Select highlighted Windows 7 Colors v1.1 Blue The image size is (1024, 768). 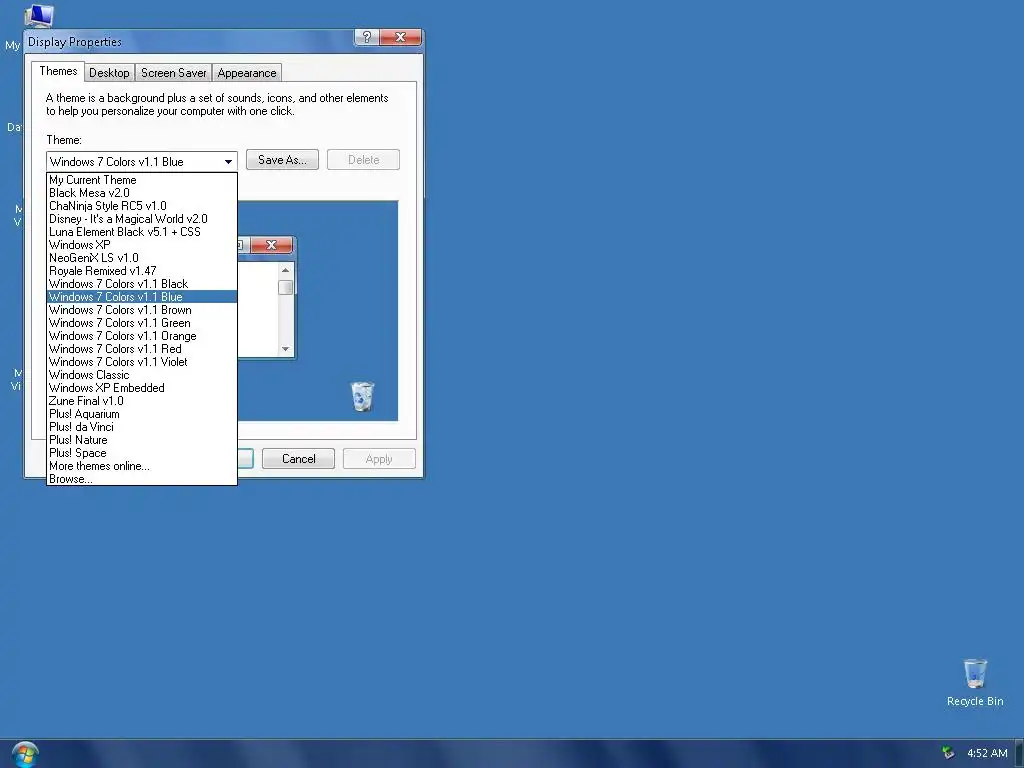pos(142,296)
